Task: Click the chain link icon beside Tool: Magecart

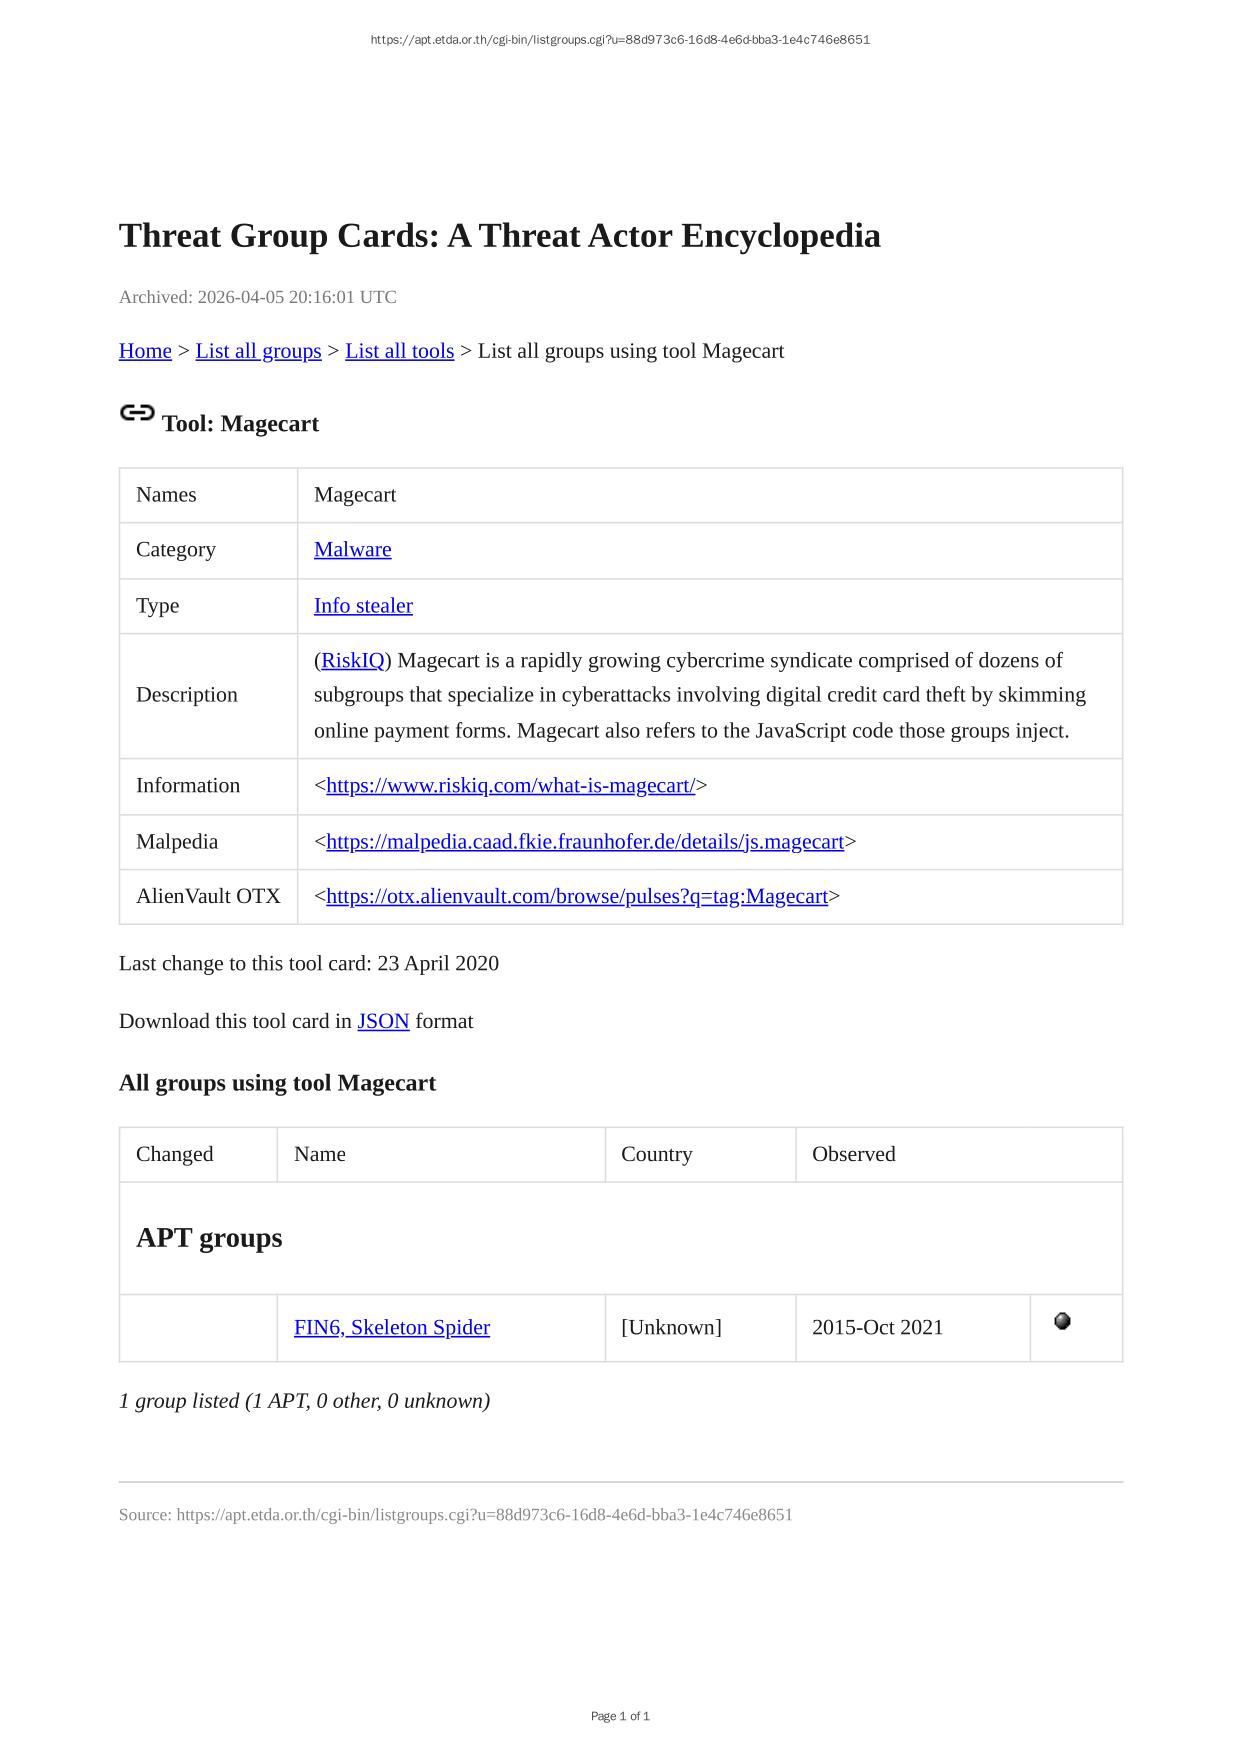Action: pos(137,413)
